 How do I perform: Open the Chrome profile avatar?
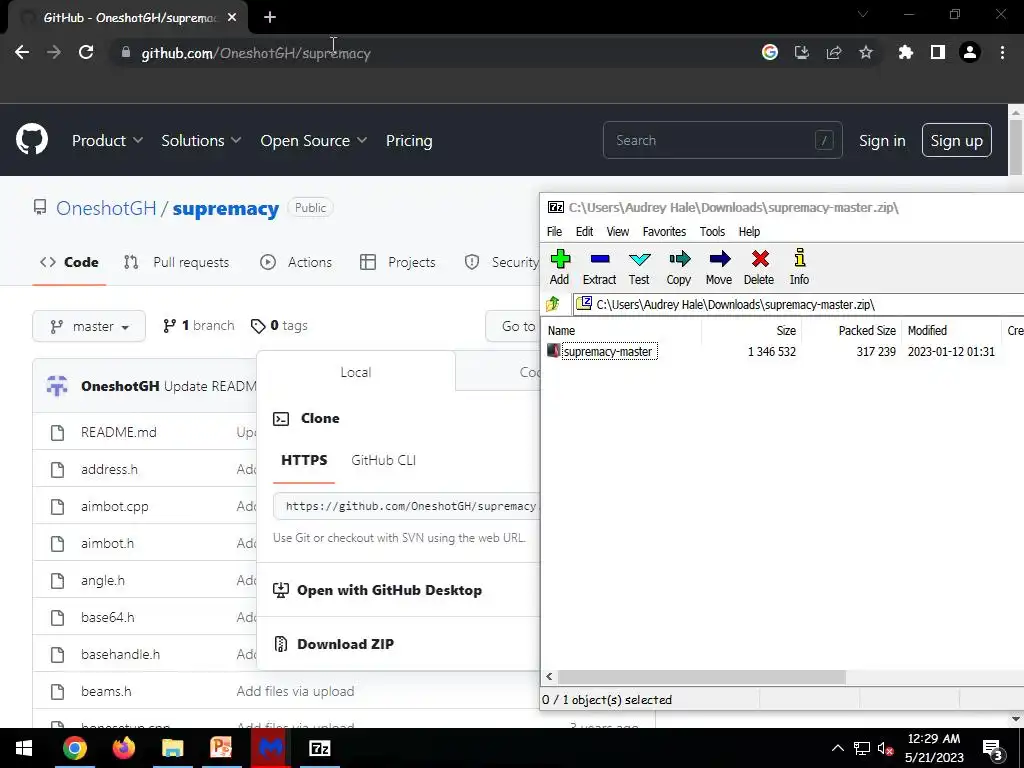[x=970, y=52]
